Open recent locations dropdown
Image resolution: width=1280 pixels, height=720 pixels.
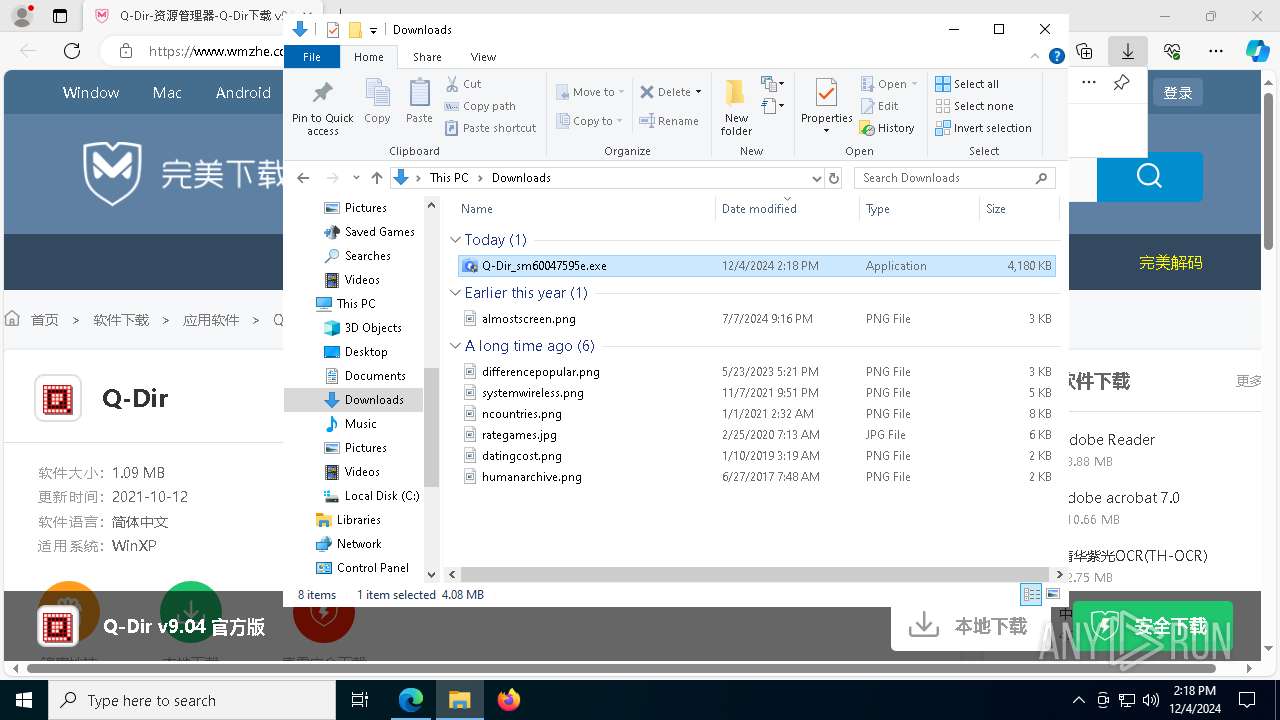pyautogui.click(x=356, y=178)
